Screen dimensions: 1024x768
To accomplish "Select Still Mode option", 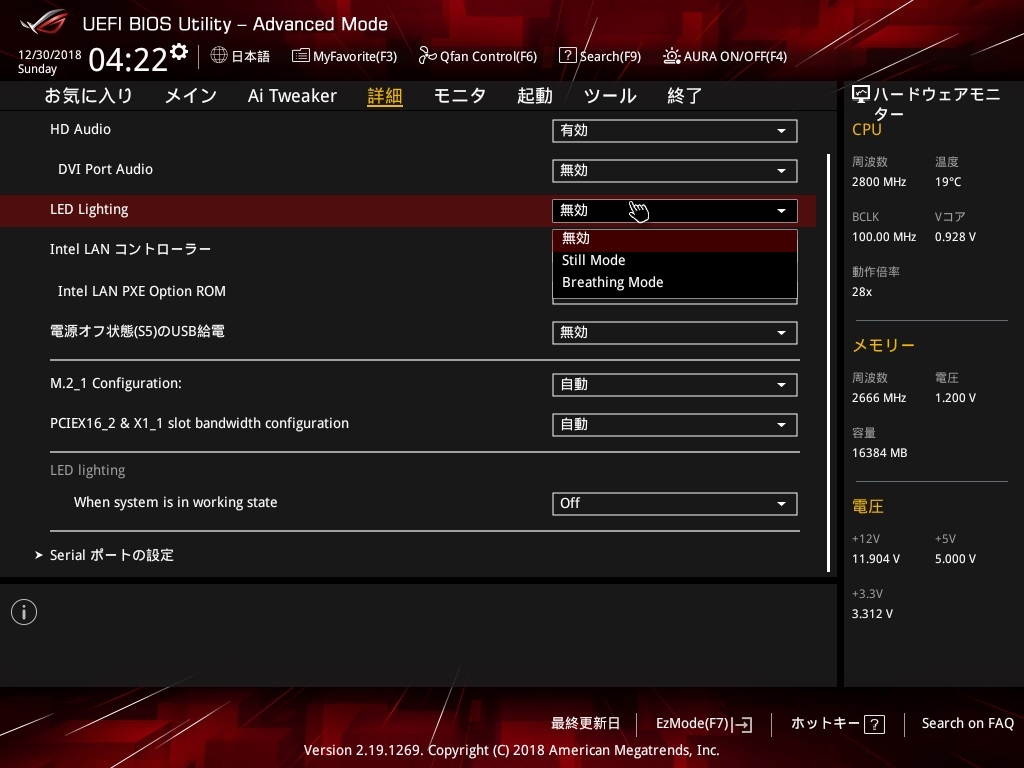I will tap(675, 260).
